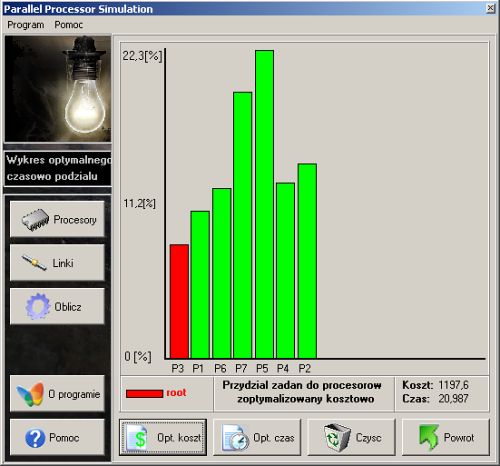This screenshot has width=500, height=466.
Task: Click 'Wykres optymalnego czasowo podzialu' heading
Action: [x=59, y=168]
